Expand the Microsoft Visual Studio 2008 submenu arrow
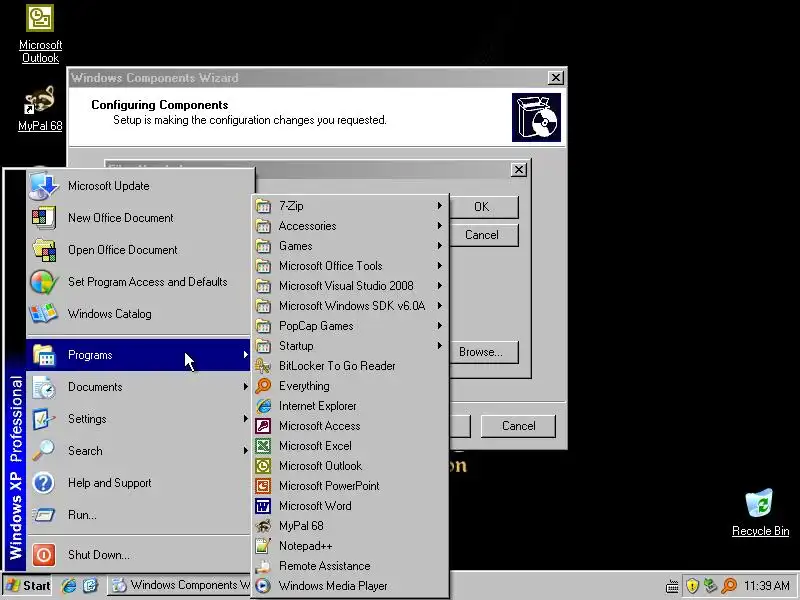 [439, 285]
